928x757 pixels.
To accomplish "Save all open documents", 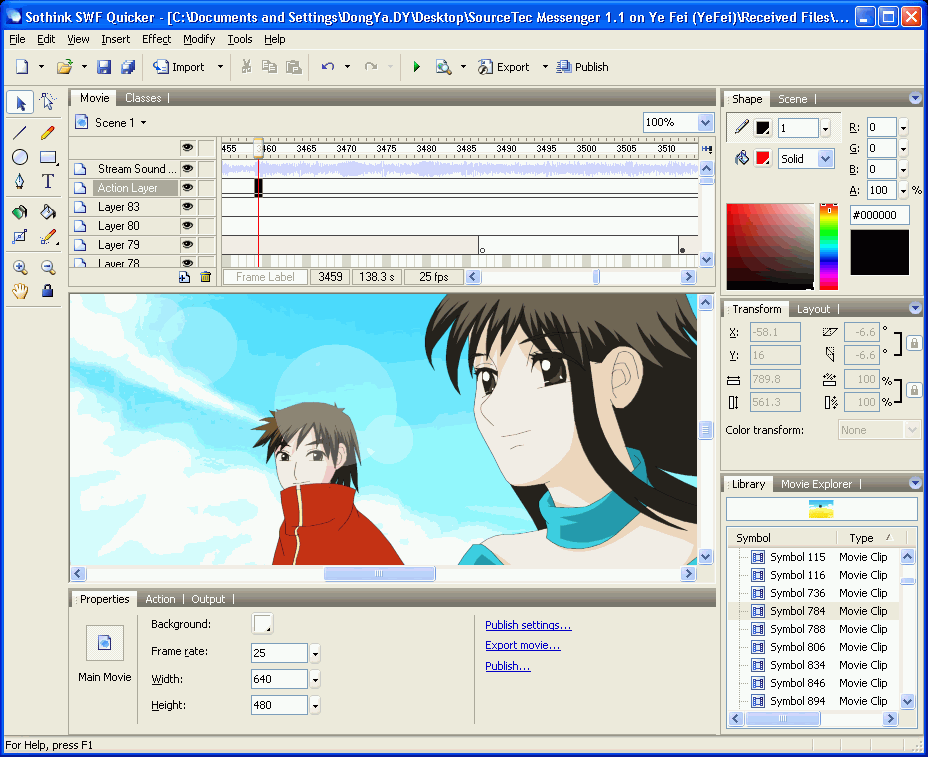I will 128,67.
